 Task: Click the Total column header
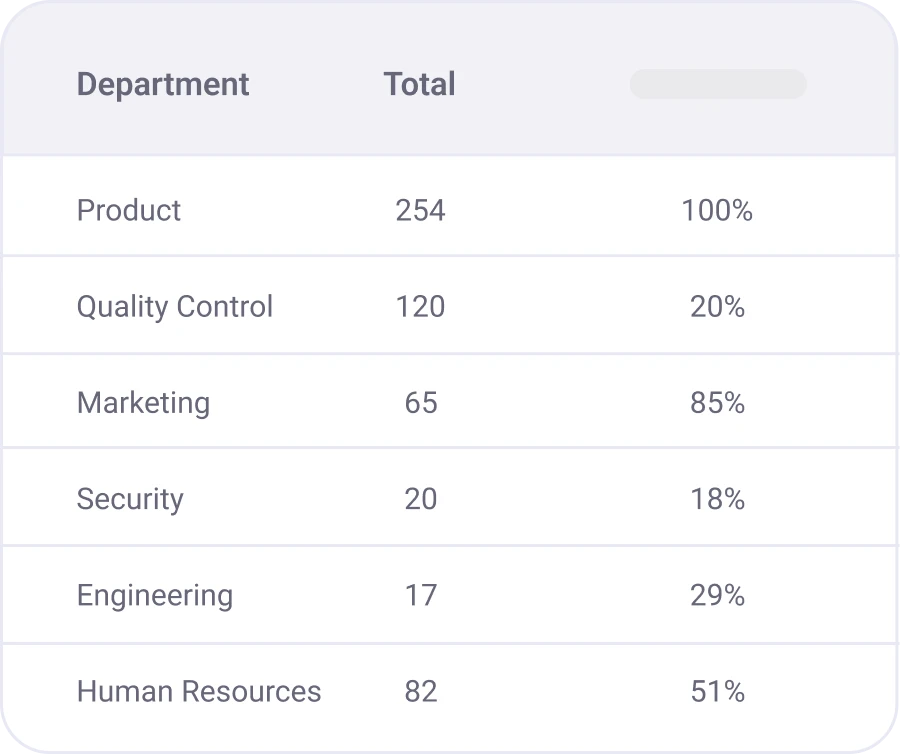point(419,84)
